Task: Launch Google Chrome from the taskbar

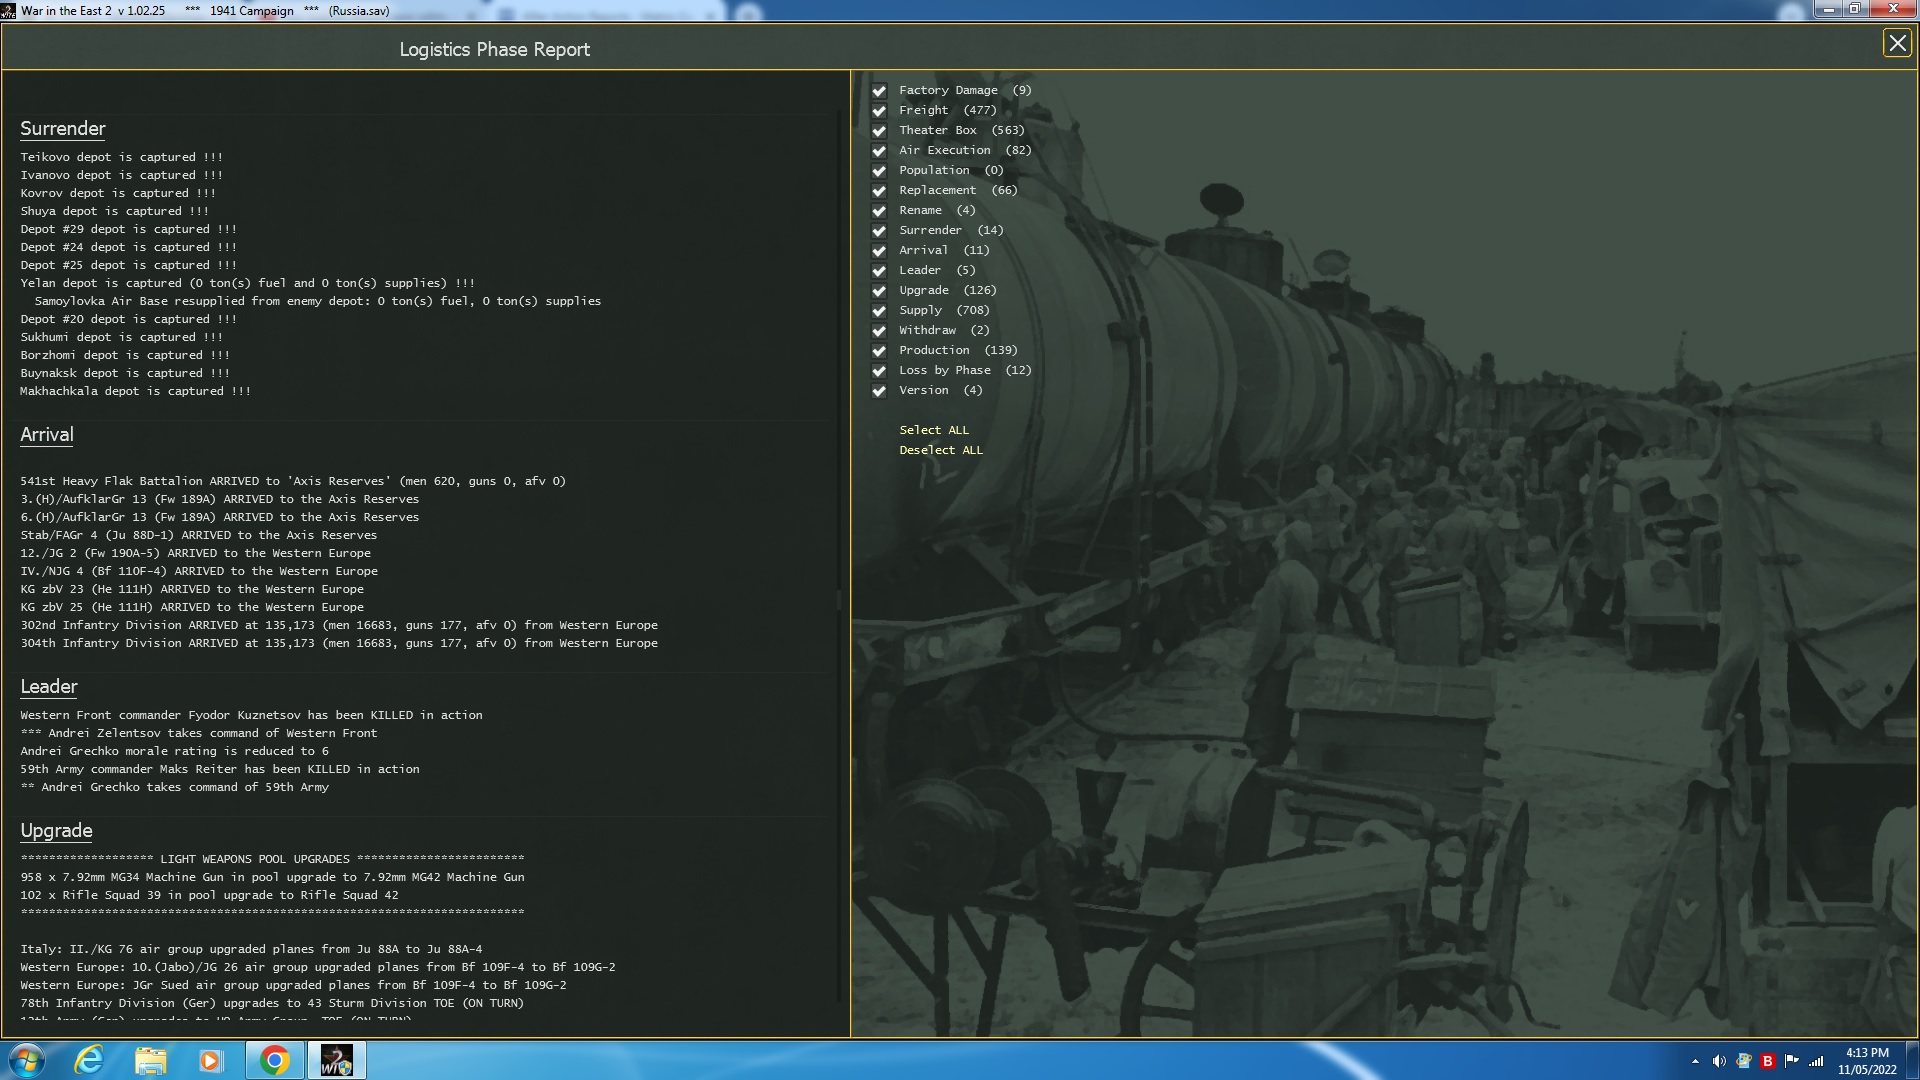Action: coord(274,1060)
